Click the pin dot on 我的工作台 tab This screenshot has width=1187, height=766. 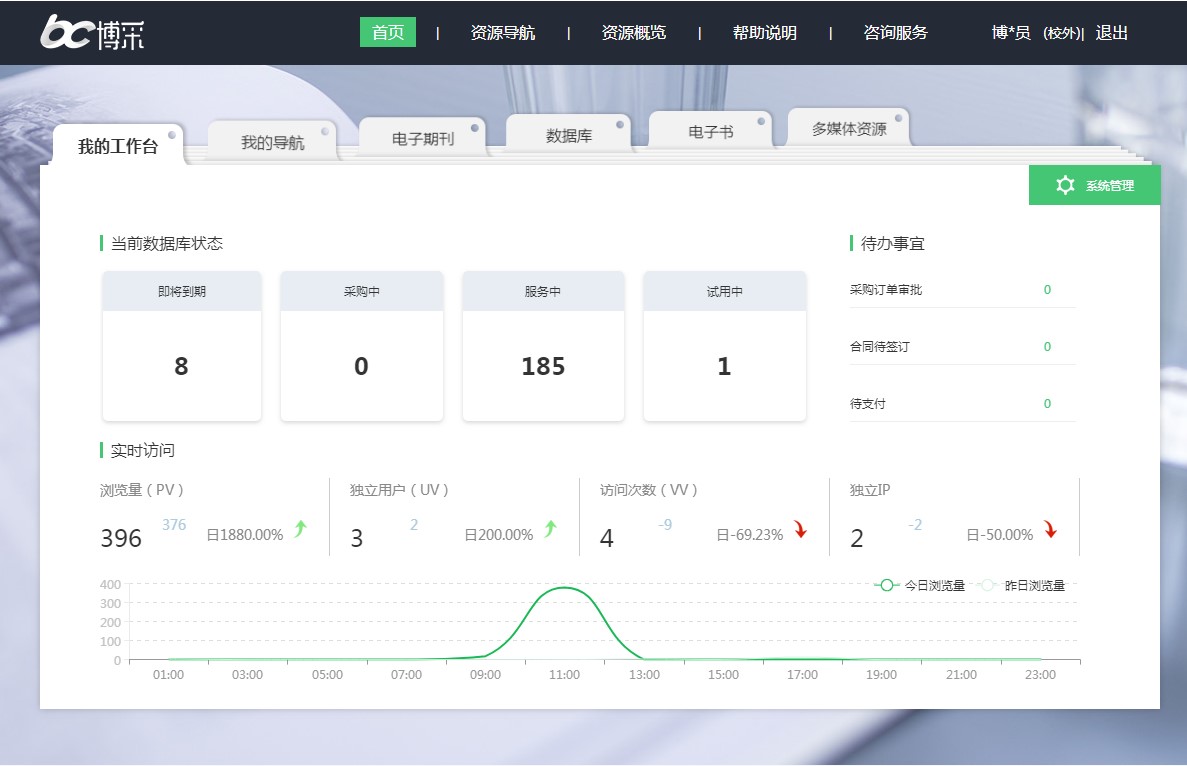point(172,134)
